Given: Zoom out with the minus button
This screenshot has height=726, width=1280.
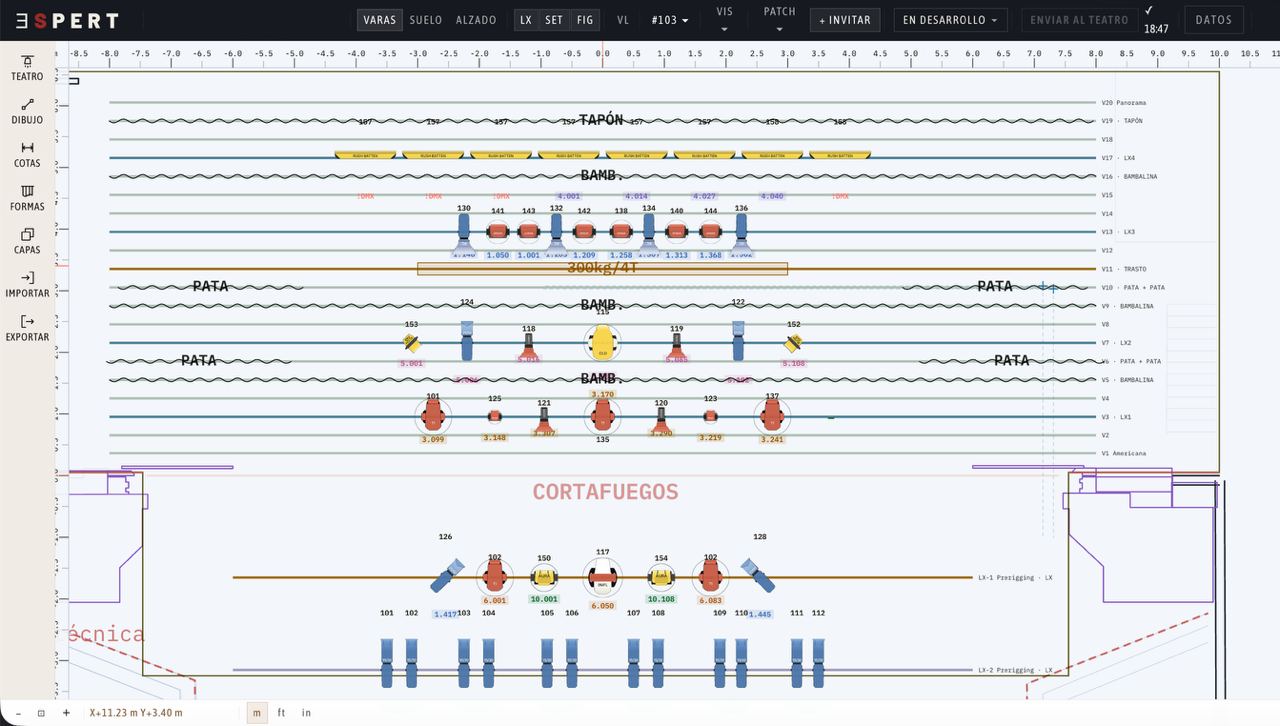Looking at the screenshot, I should tap(17, 713).
